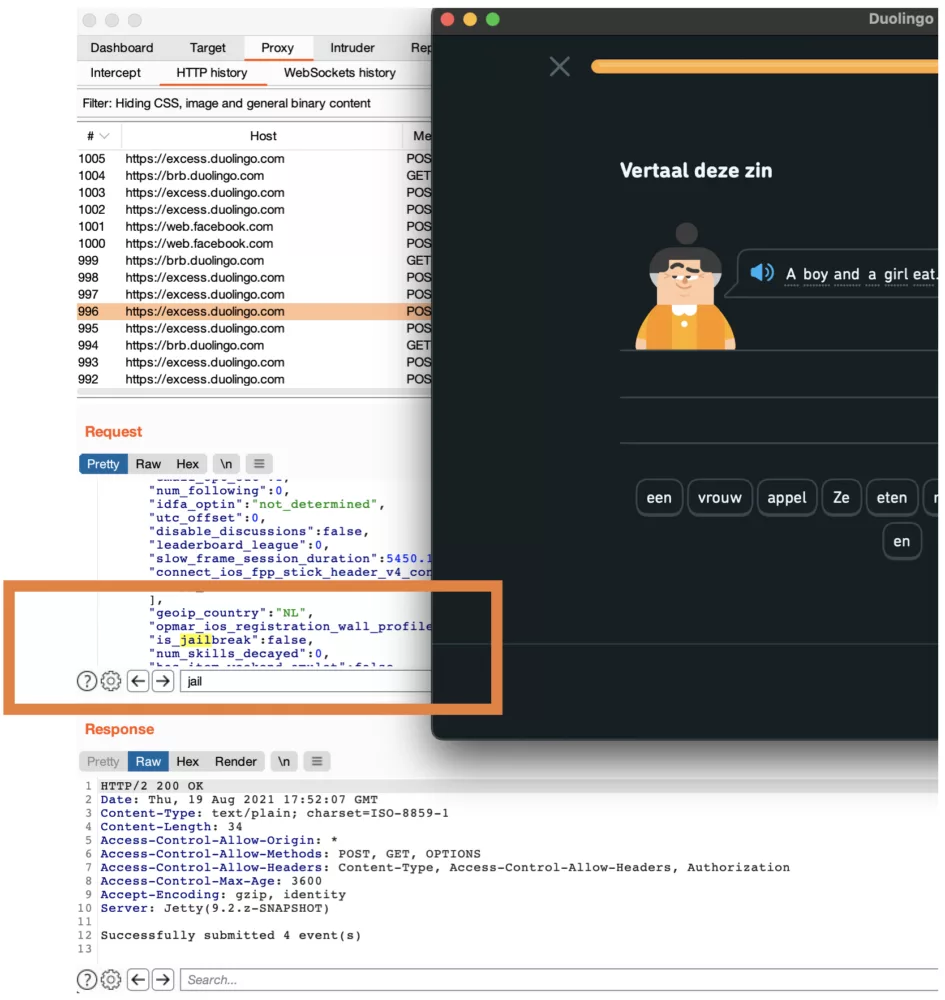Switch Request view to Raw
945x1000 pixels.
[148, 464]
